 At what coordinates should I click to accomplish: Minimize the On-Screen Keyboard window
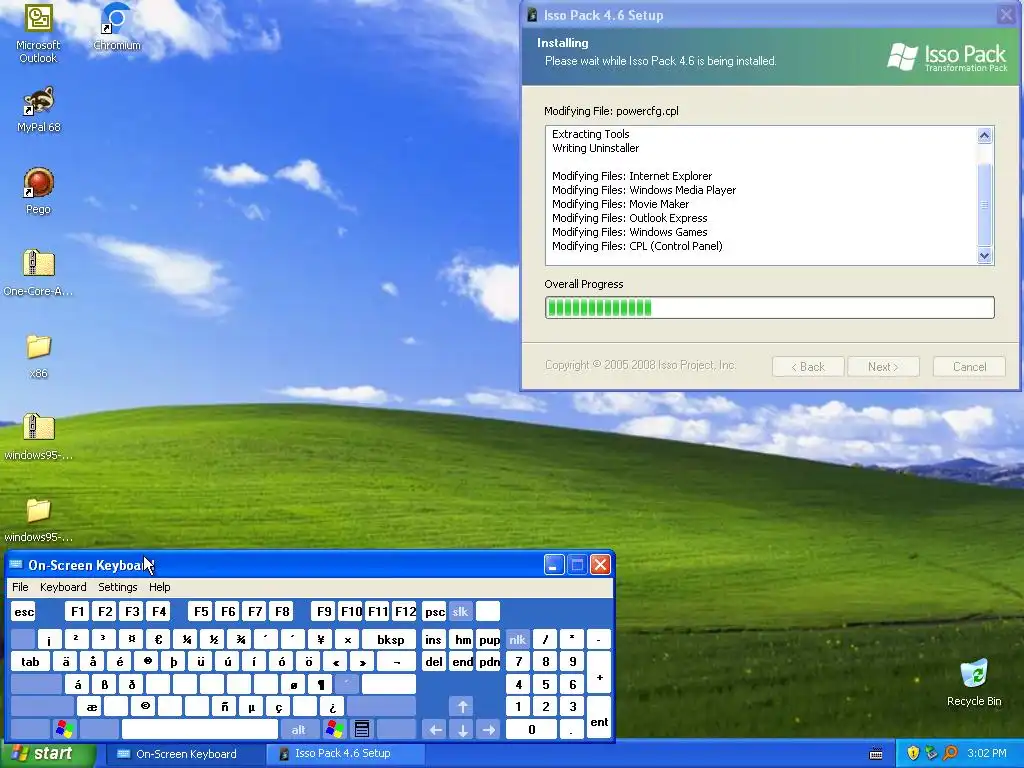(554, 565)
